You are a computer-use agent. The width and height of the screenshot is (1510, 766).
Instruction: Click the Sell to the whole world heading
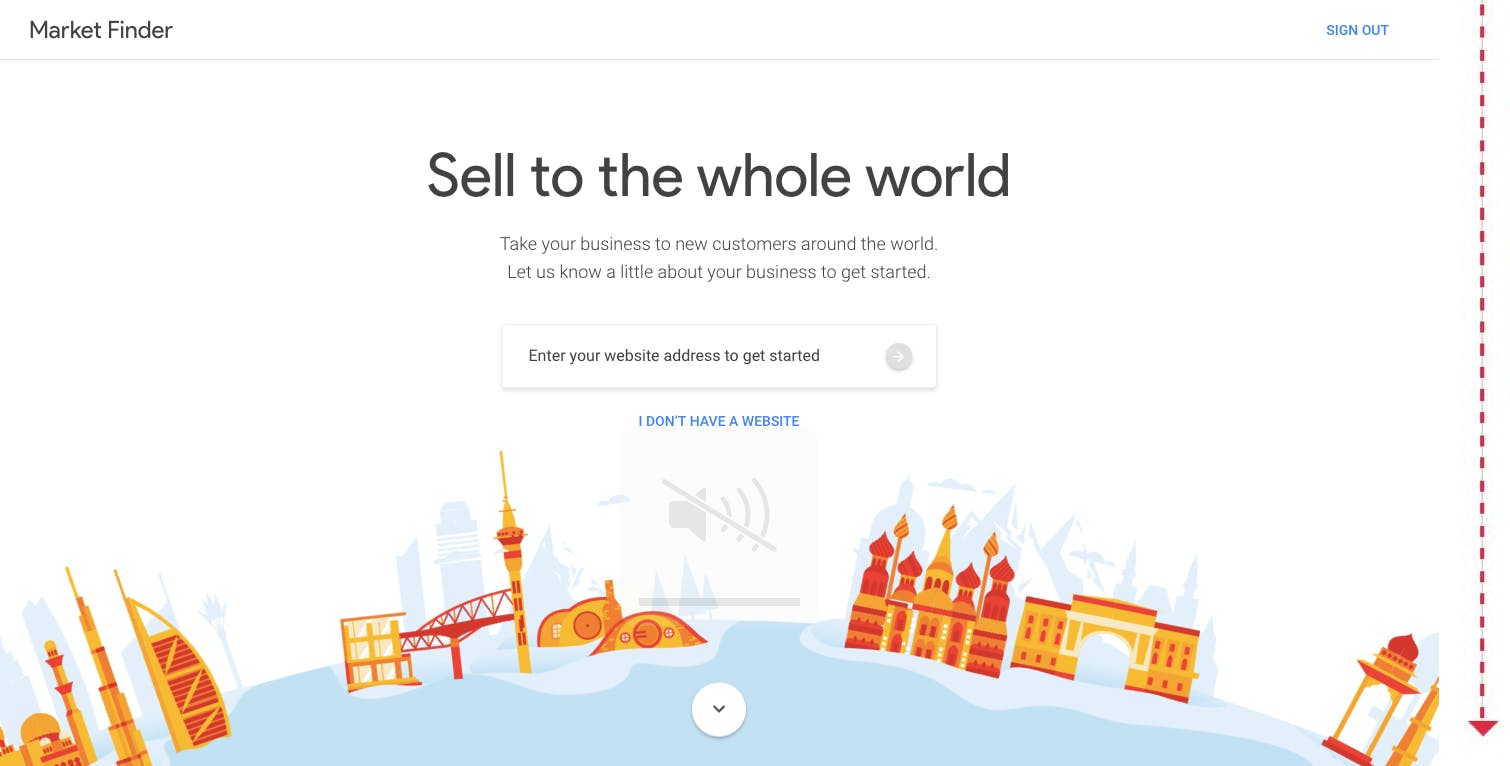tap(719, 175)
